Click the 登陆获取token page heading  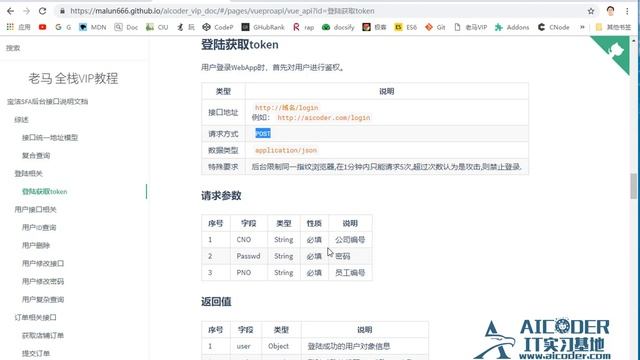point(240,44)
